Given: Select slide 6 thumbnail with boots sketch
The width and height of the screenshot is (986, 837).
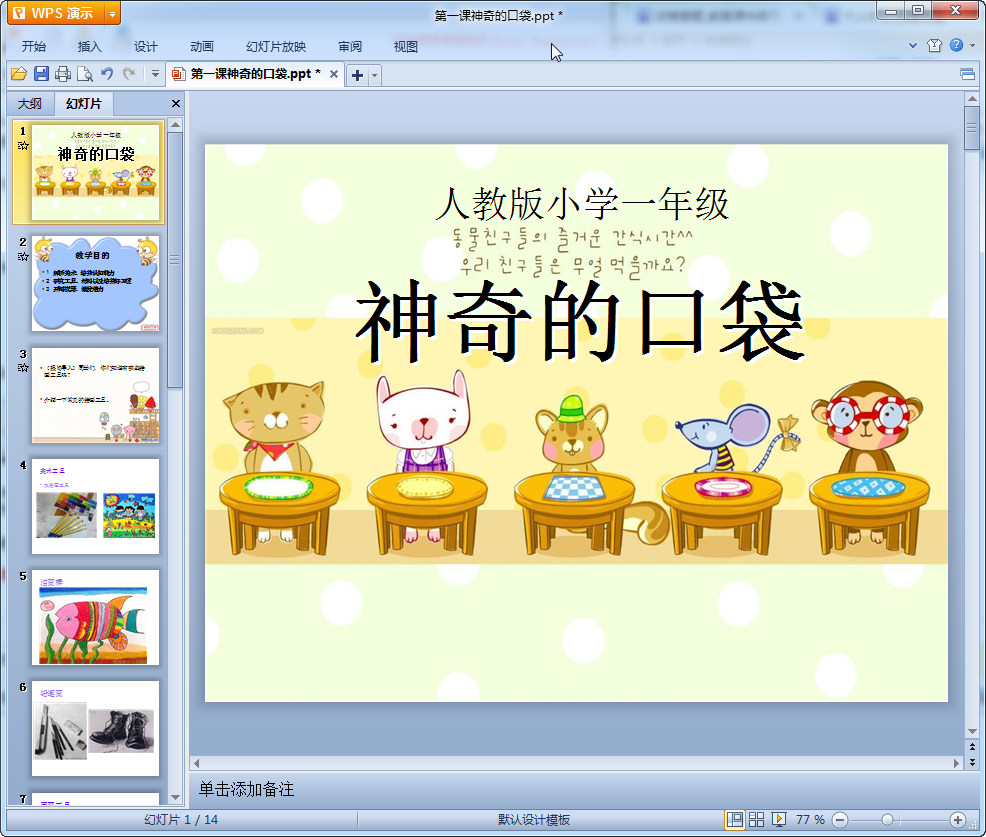Looking at the screenshot, I should (96, 728).
